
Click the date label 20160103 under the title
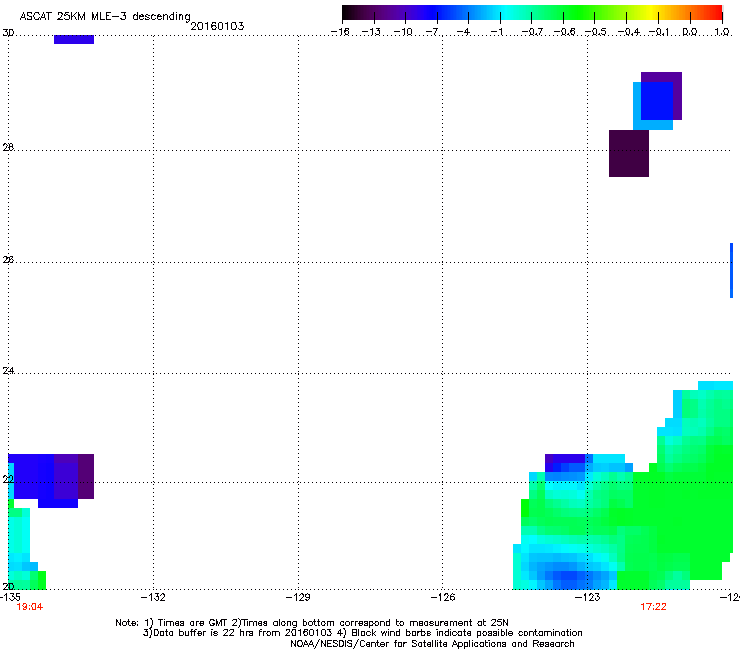pos(217,26)
